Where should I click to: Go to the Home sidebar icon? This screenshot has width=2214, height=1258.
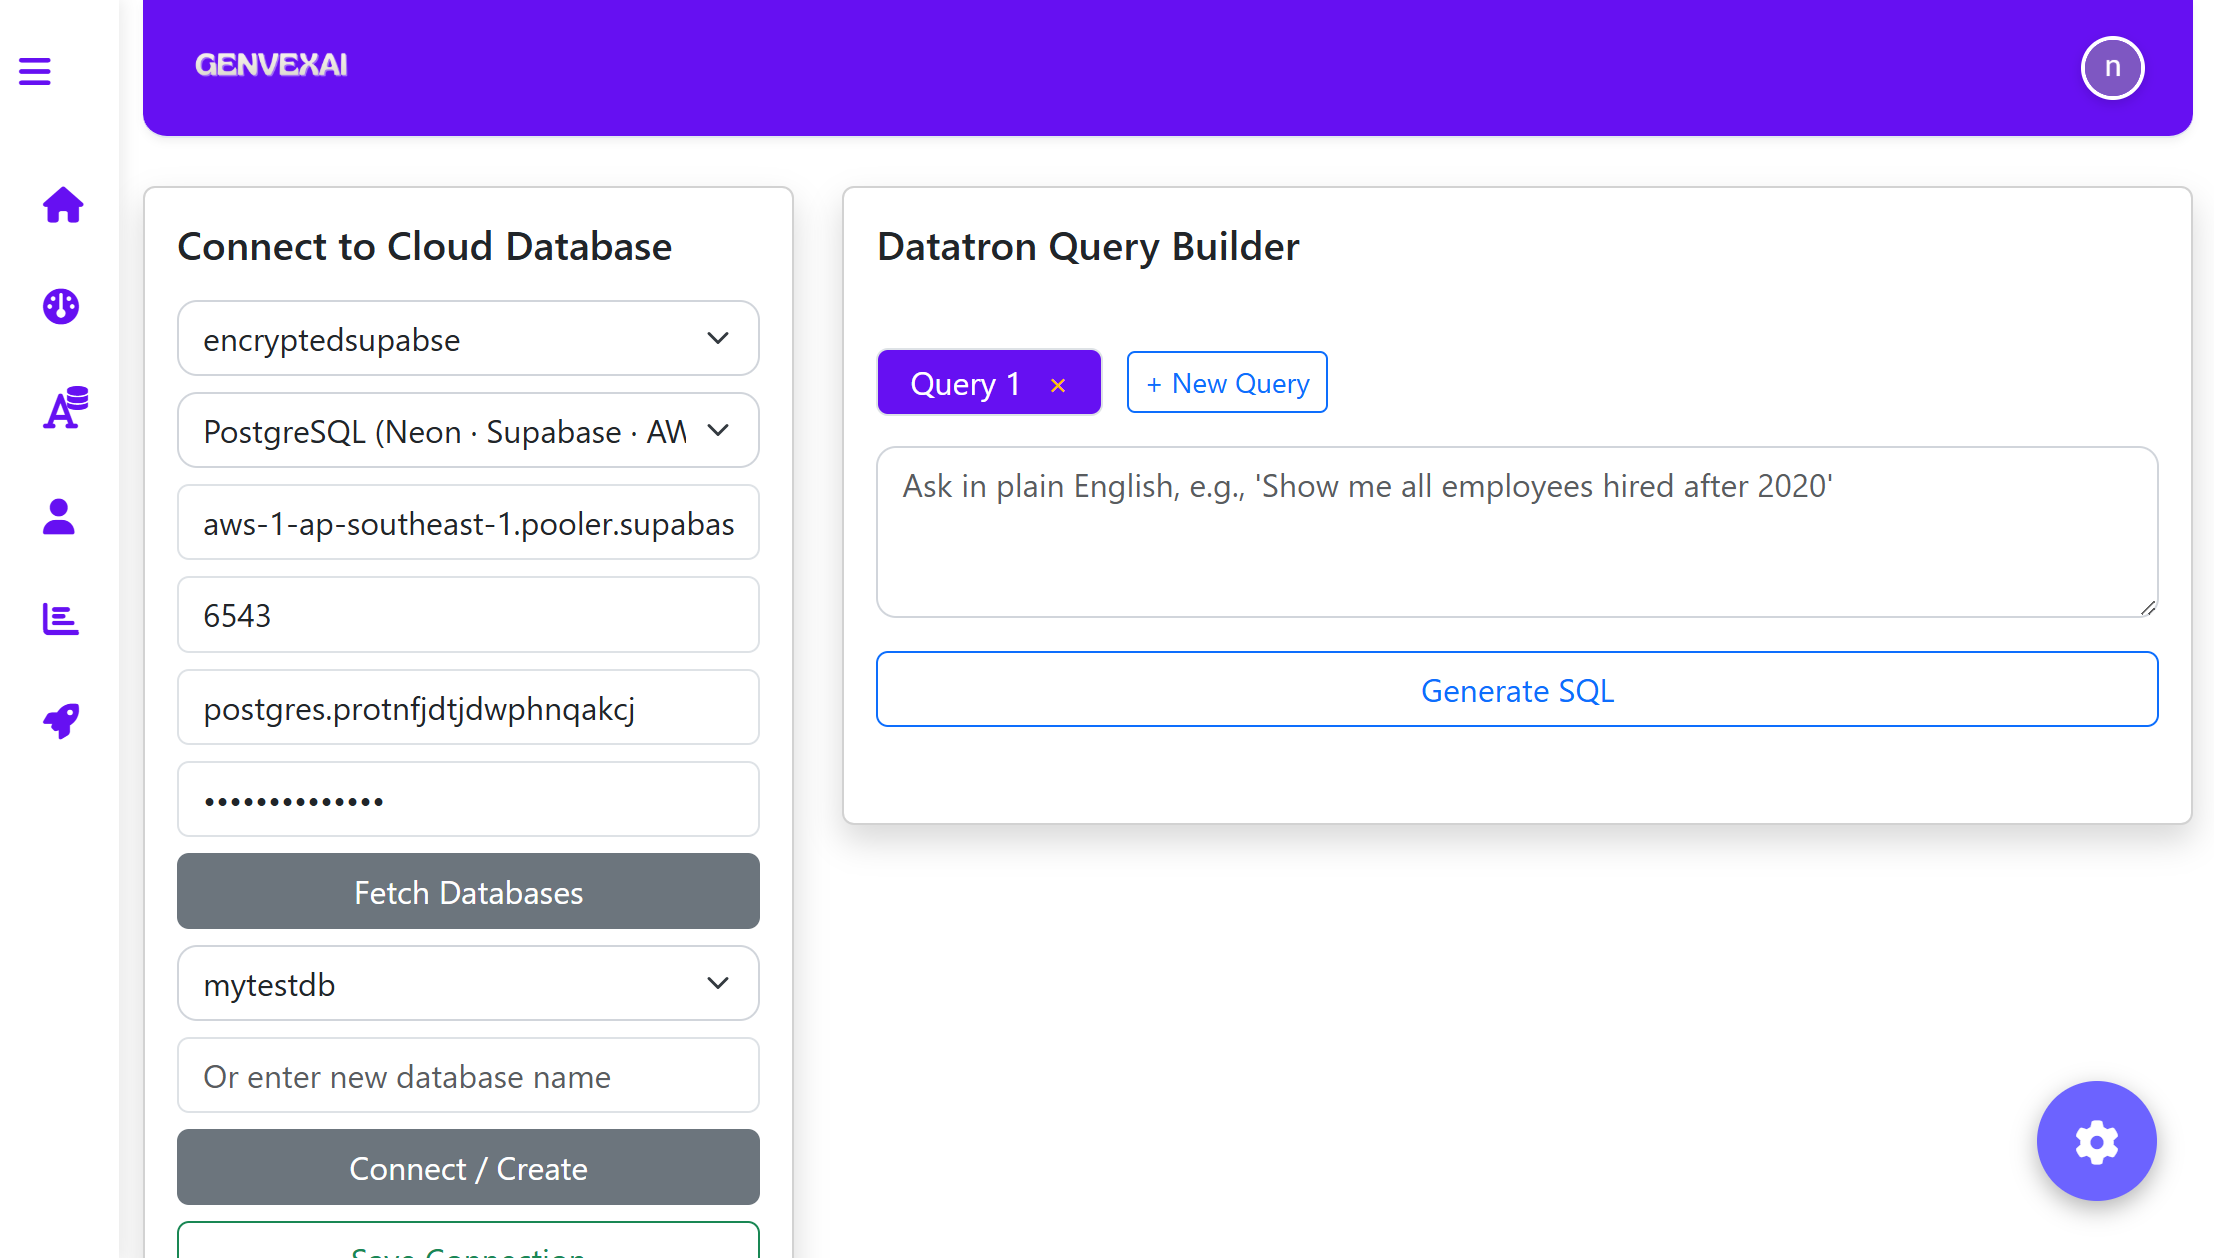click(x=62, y=205)
